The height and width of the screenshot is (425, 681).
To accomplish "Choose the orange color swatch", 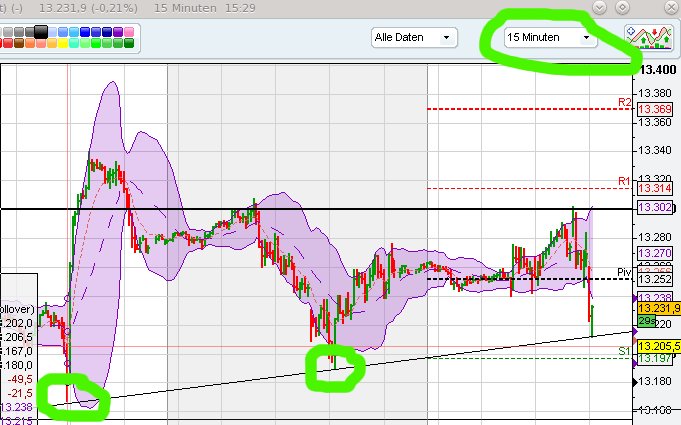I will pos(30,43).
